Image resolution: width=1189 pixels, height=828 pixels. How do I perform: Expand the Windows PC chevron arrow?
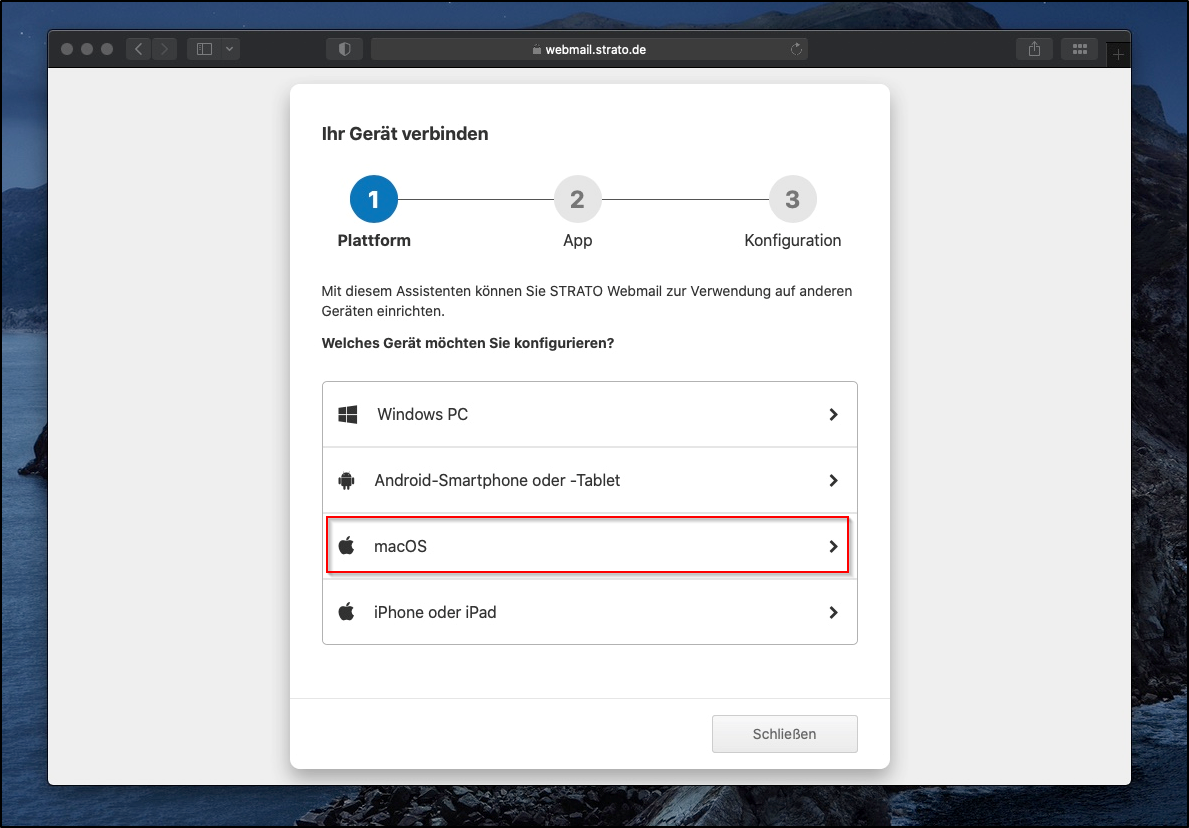click(833, 414)
